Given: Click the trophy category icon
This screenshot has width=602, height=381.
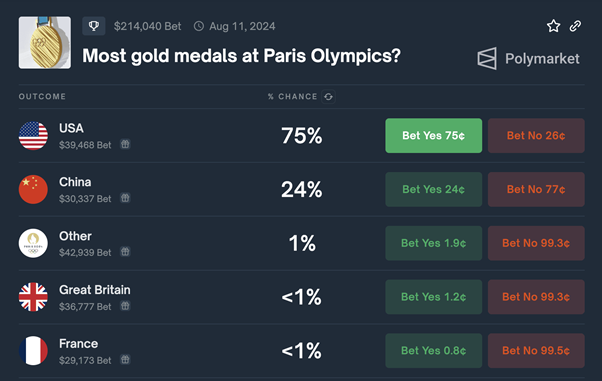Looking at the screenshot, I should click(94, 26).
